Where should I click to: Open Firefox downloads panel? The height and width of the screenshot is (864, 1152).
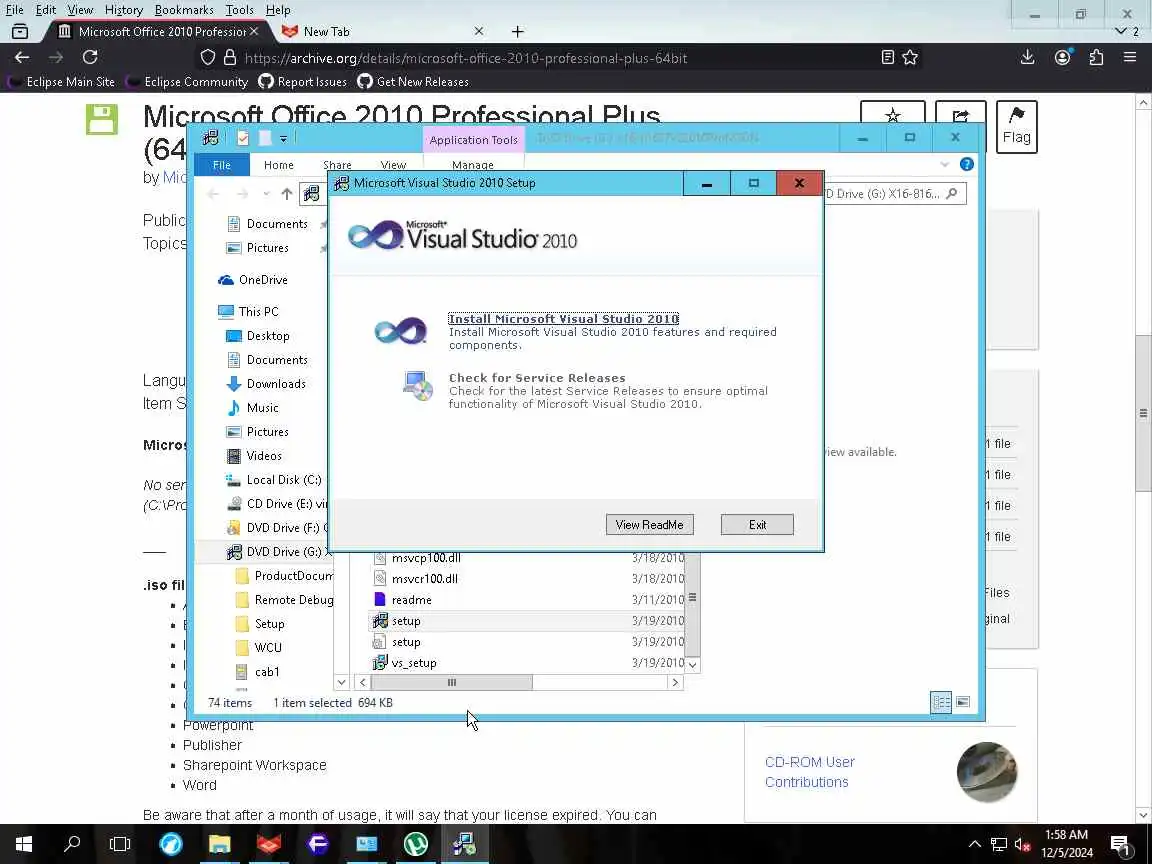pos(1028,57)
